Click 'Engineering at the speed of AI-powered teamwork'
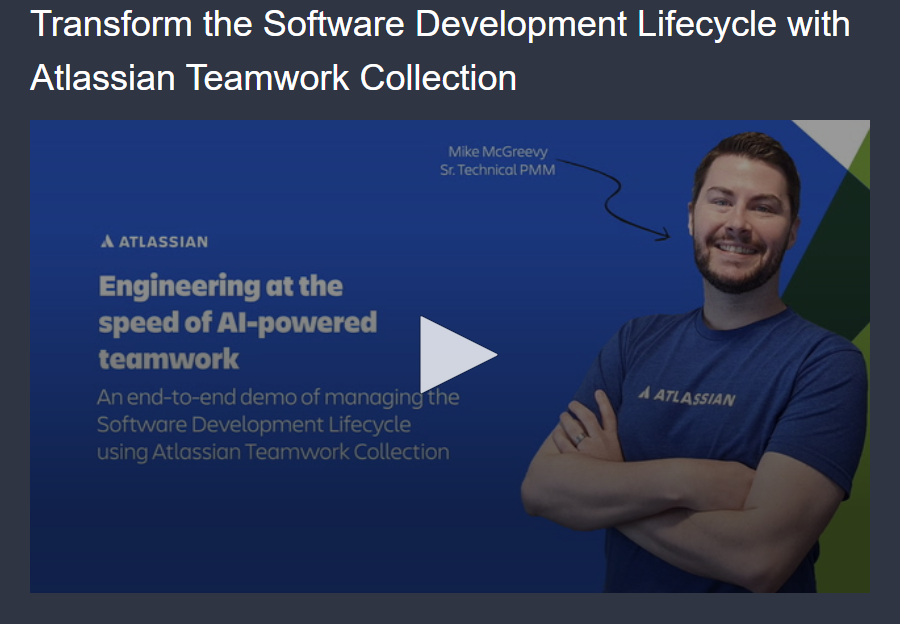900x624 pixels. coord(238,323)
